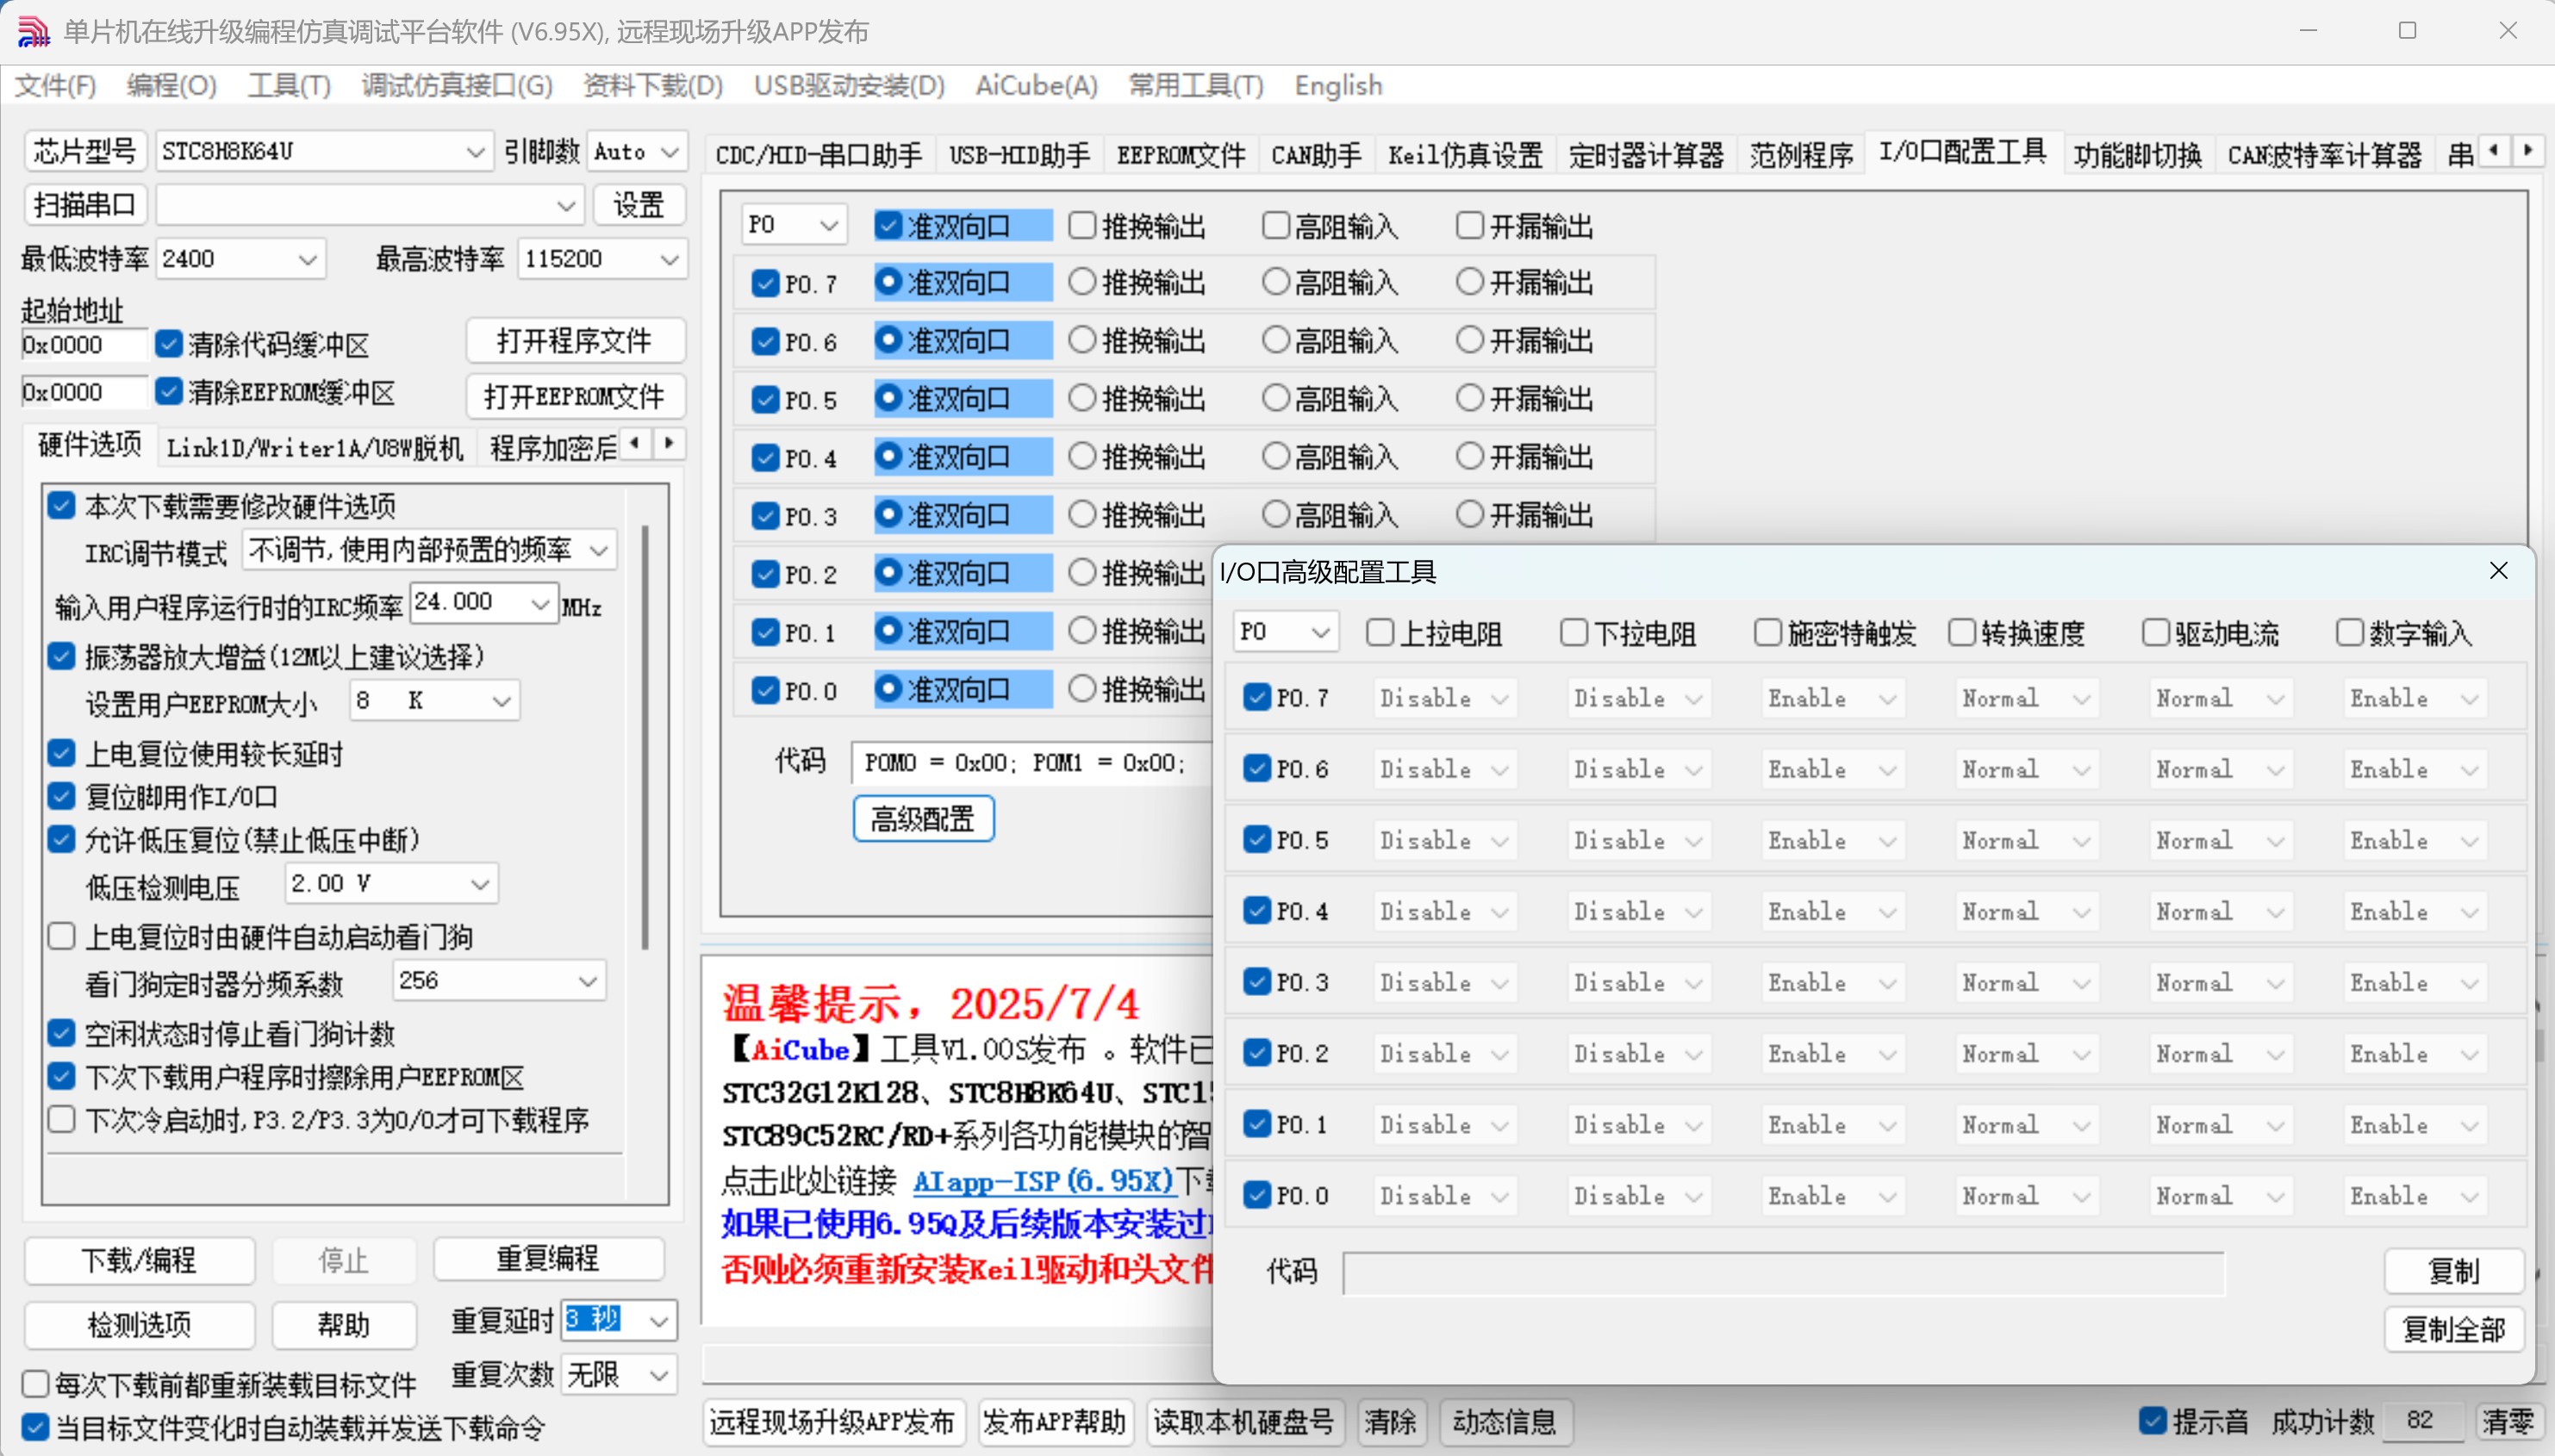The image size is (2555, 1456).
Task: Select 推挽输出 radio for P0.7
Action: point(1082,282)
